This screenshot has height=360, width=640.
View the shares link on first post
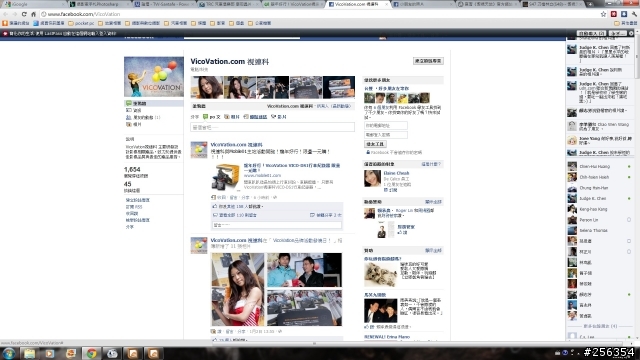326,215
